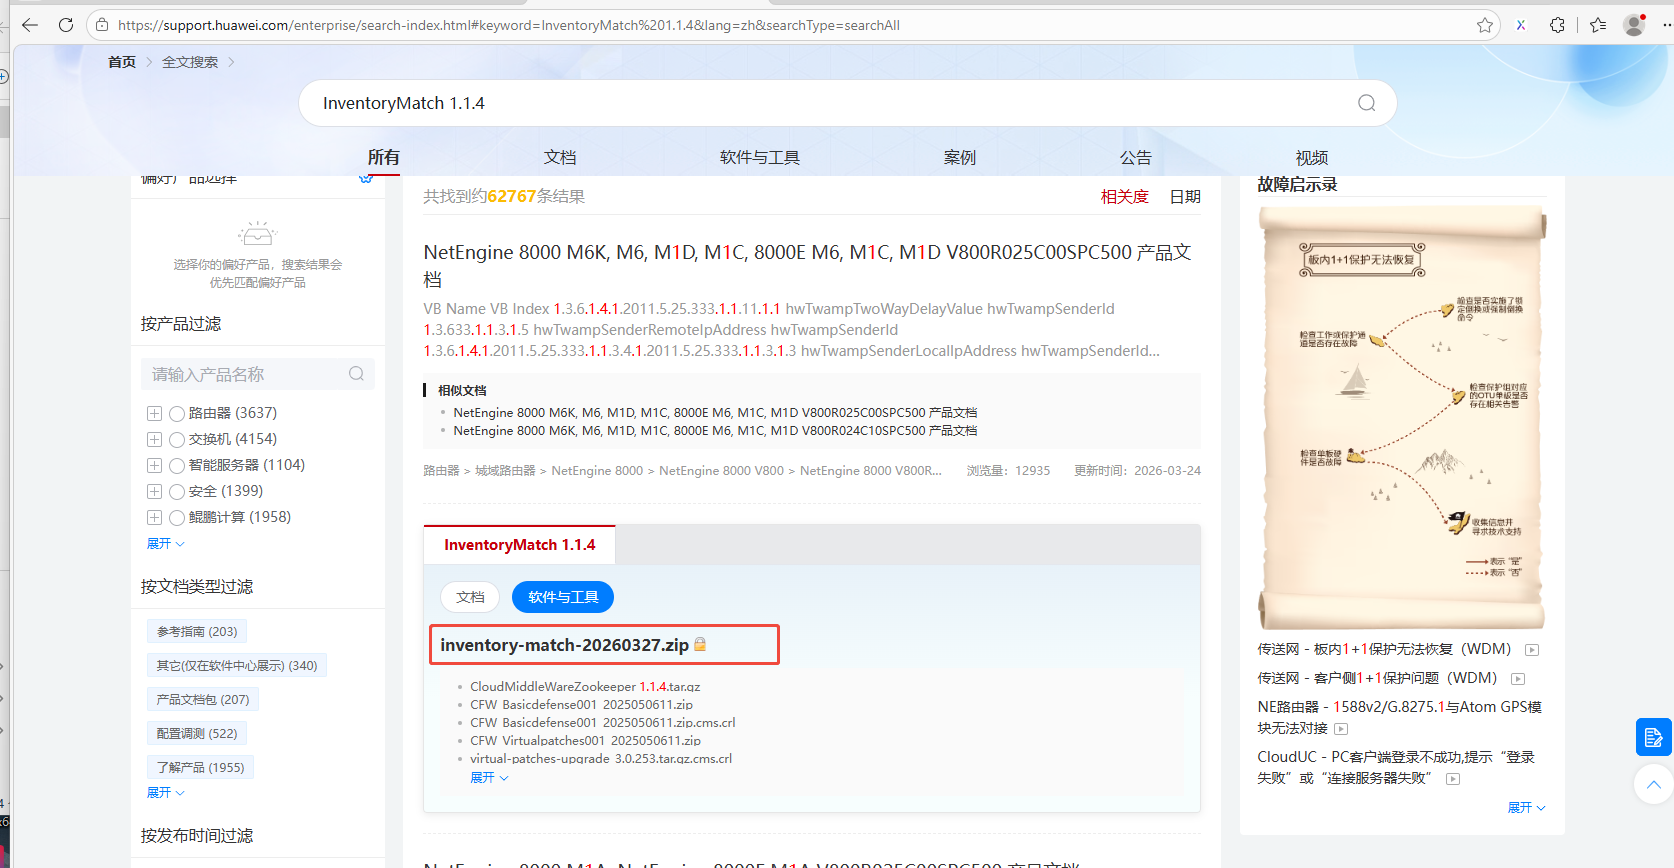Expand the file list under inventory-match zip
The height and width of the screenshot is (868, 1674).
(489, 778)
